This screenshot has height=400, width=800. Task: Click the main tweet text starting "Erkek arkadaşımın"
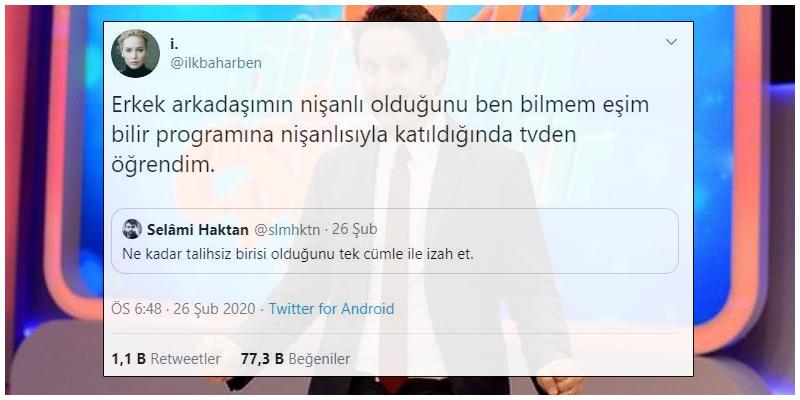[x=380, y=135]
